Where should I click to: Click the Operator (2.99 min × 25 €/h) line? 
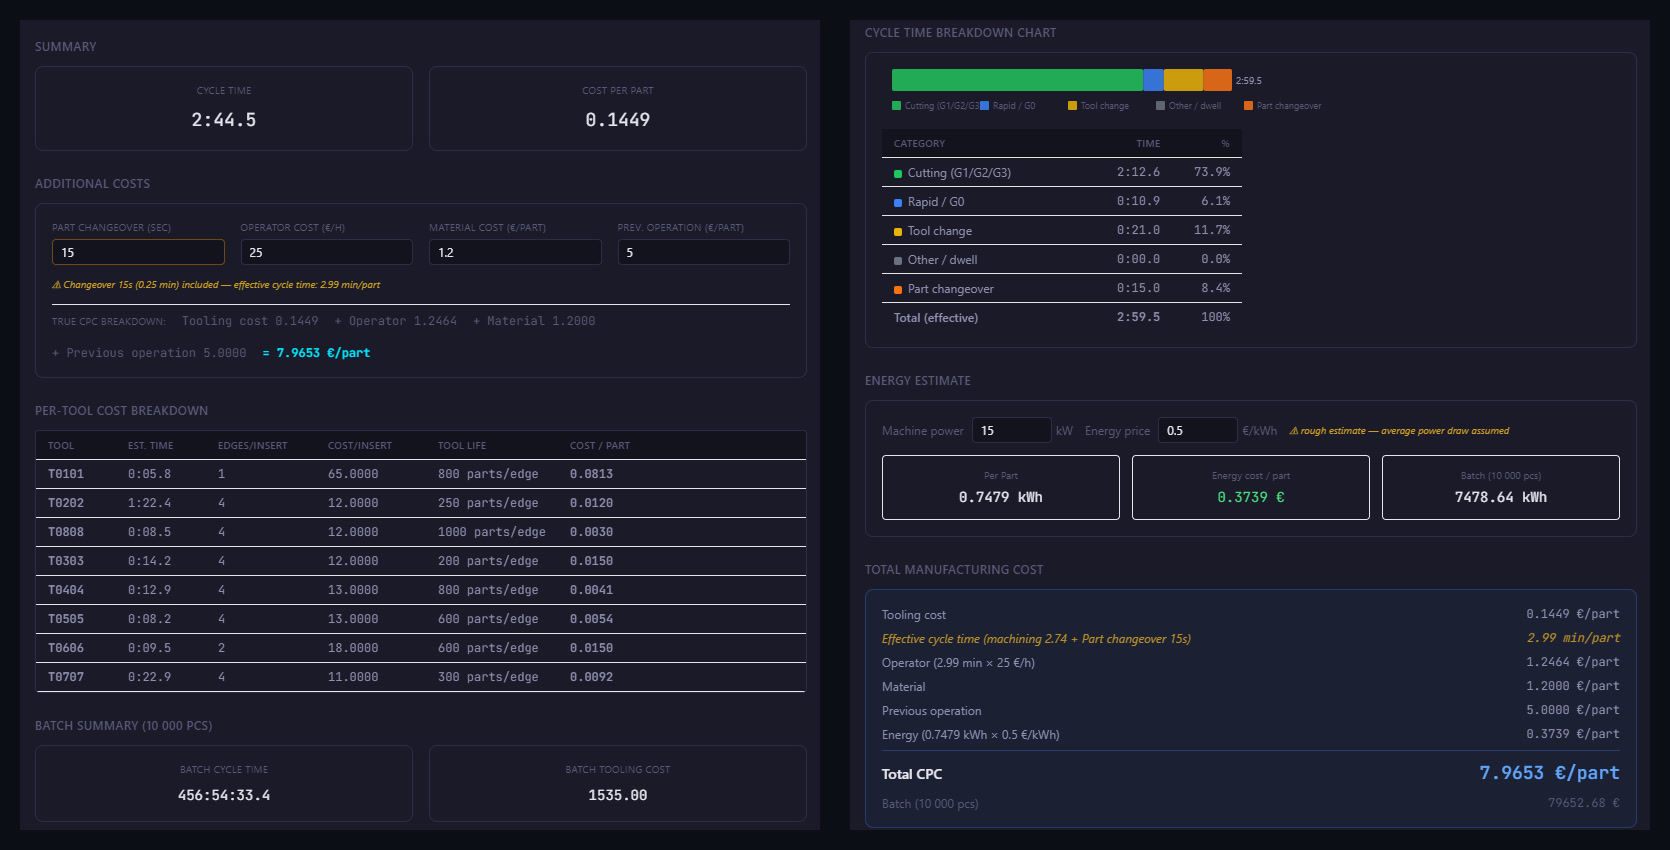(1251, 662)
